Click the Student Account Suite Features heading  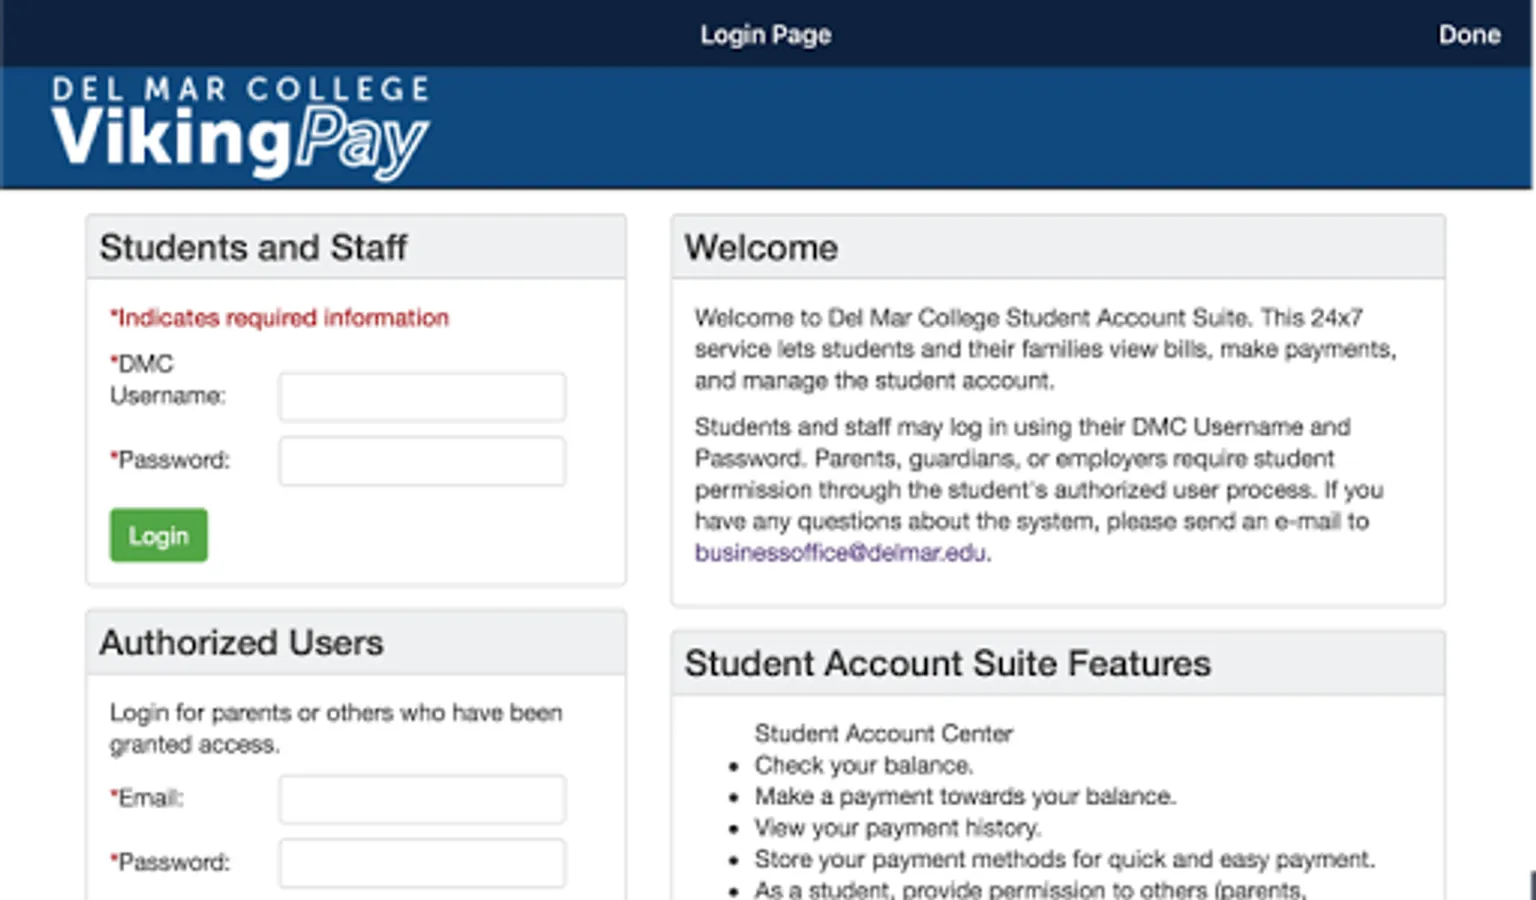947,663
